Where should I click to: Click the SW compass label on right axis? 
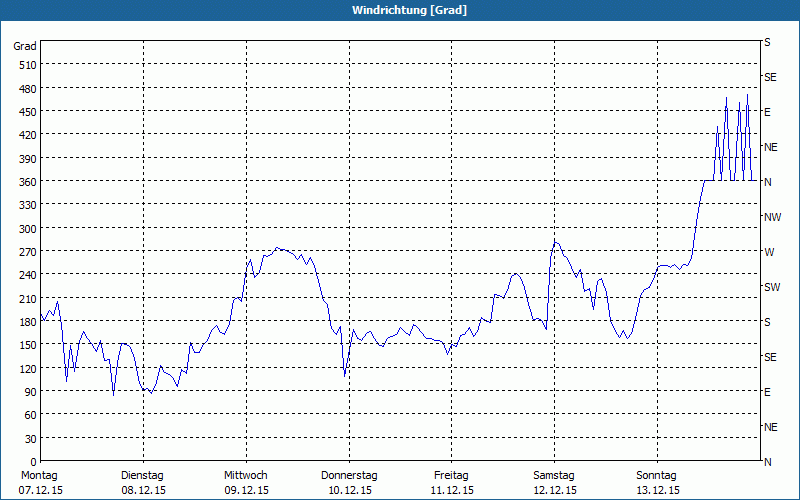(771, 287)
